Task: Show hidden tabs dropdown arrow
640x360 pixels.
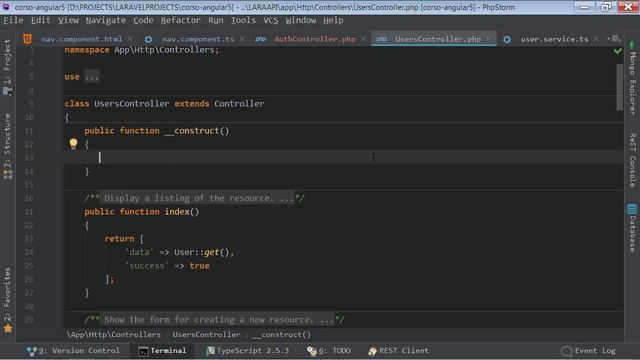Action: (x=613, y=39)
